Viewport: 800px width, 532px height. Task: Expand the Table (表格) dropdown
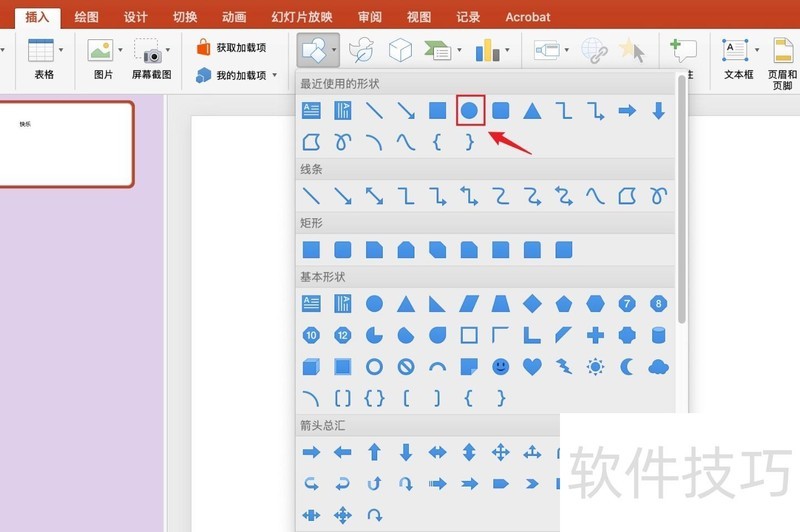(60, 49)
